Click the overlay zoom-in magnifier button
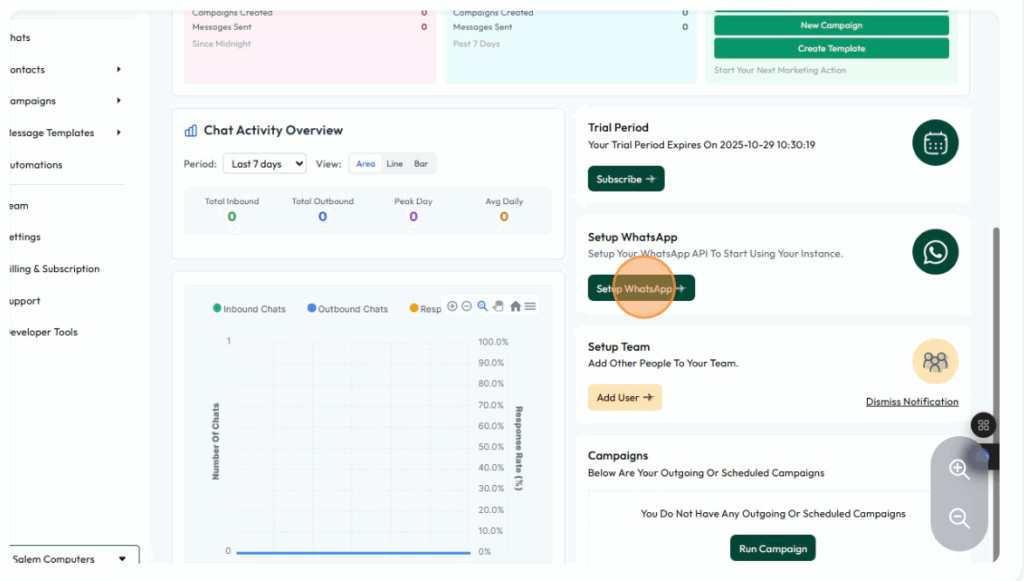This screenshot has height=581, width=1024. point(959,470)
